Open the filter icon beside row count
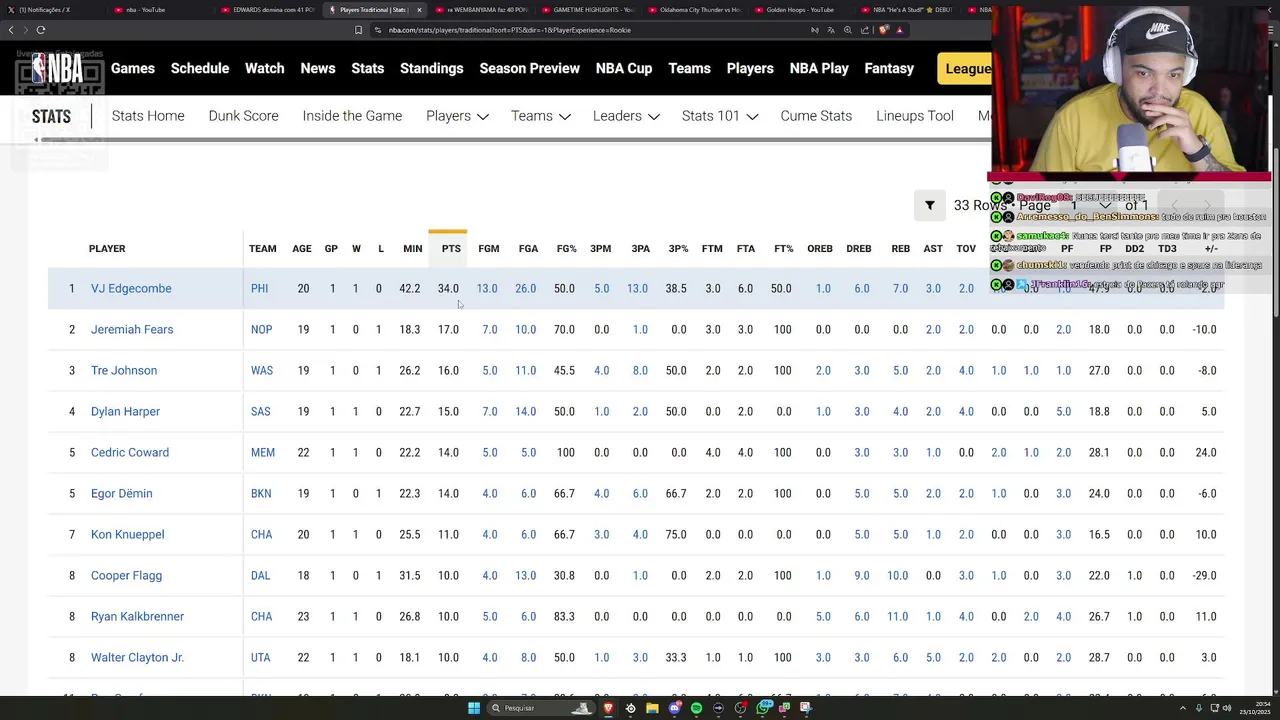Image resolution: width=1280 pixels, height=720 pixels. pos(930,205)
